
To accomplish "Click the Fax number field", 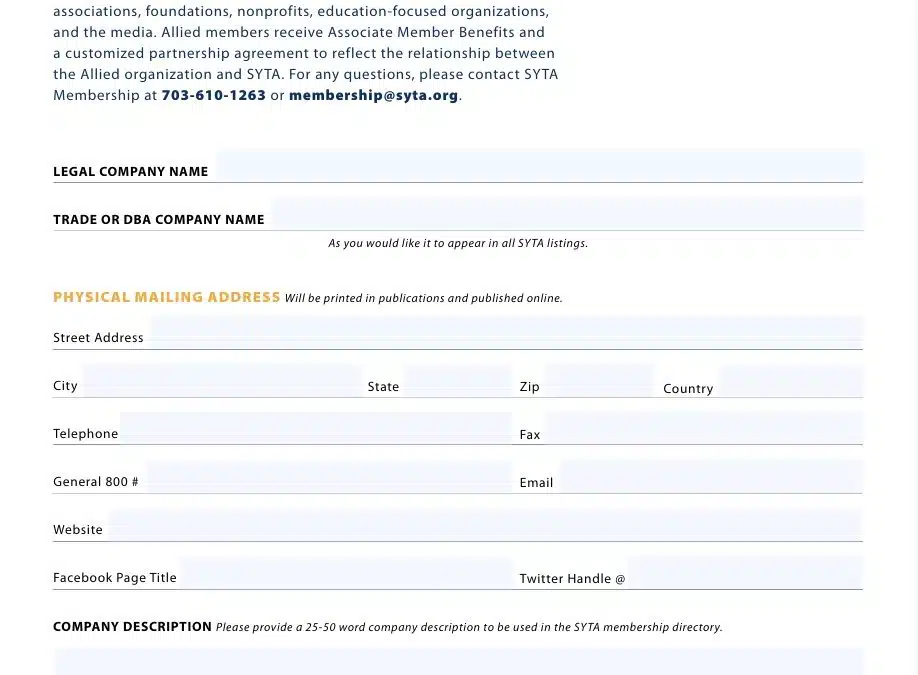I will (703, 429).
